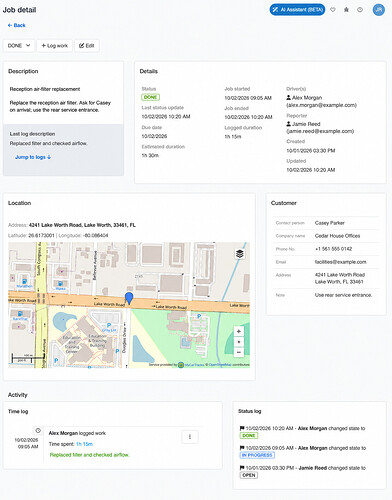Click the Log work button
This screenshot has height=500, width=392.
pos(55,45)
